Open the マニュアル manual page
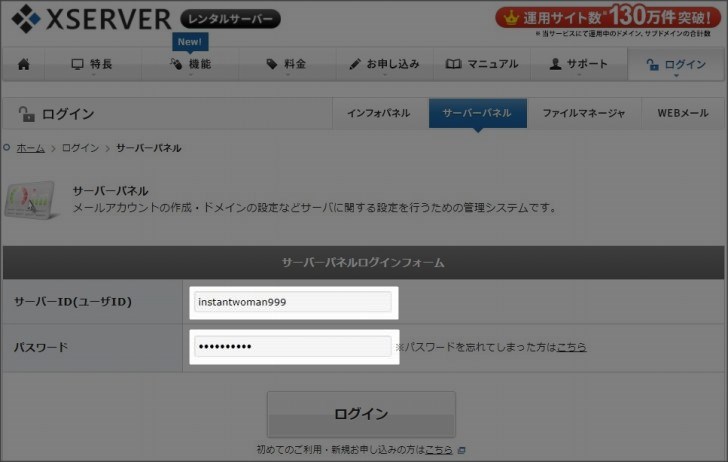 (x=482, y=64)
